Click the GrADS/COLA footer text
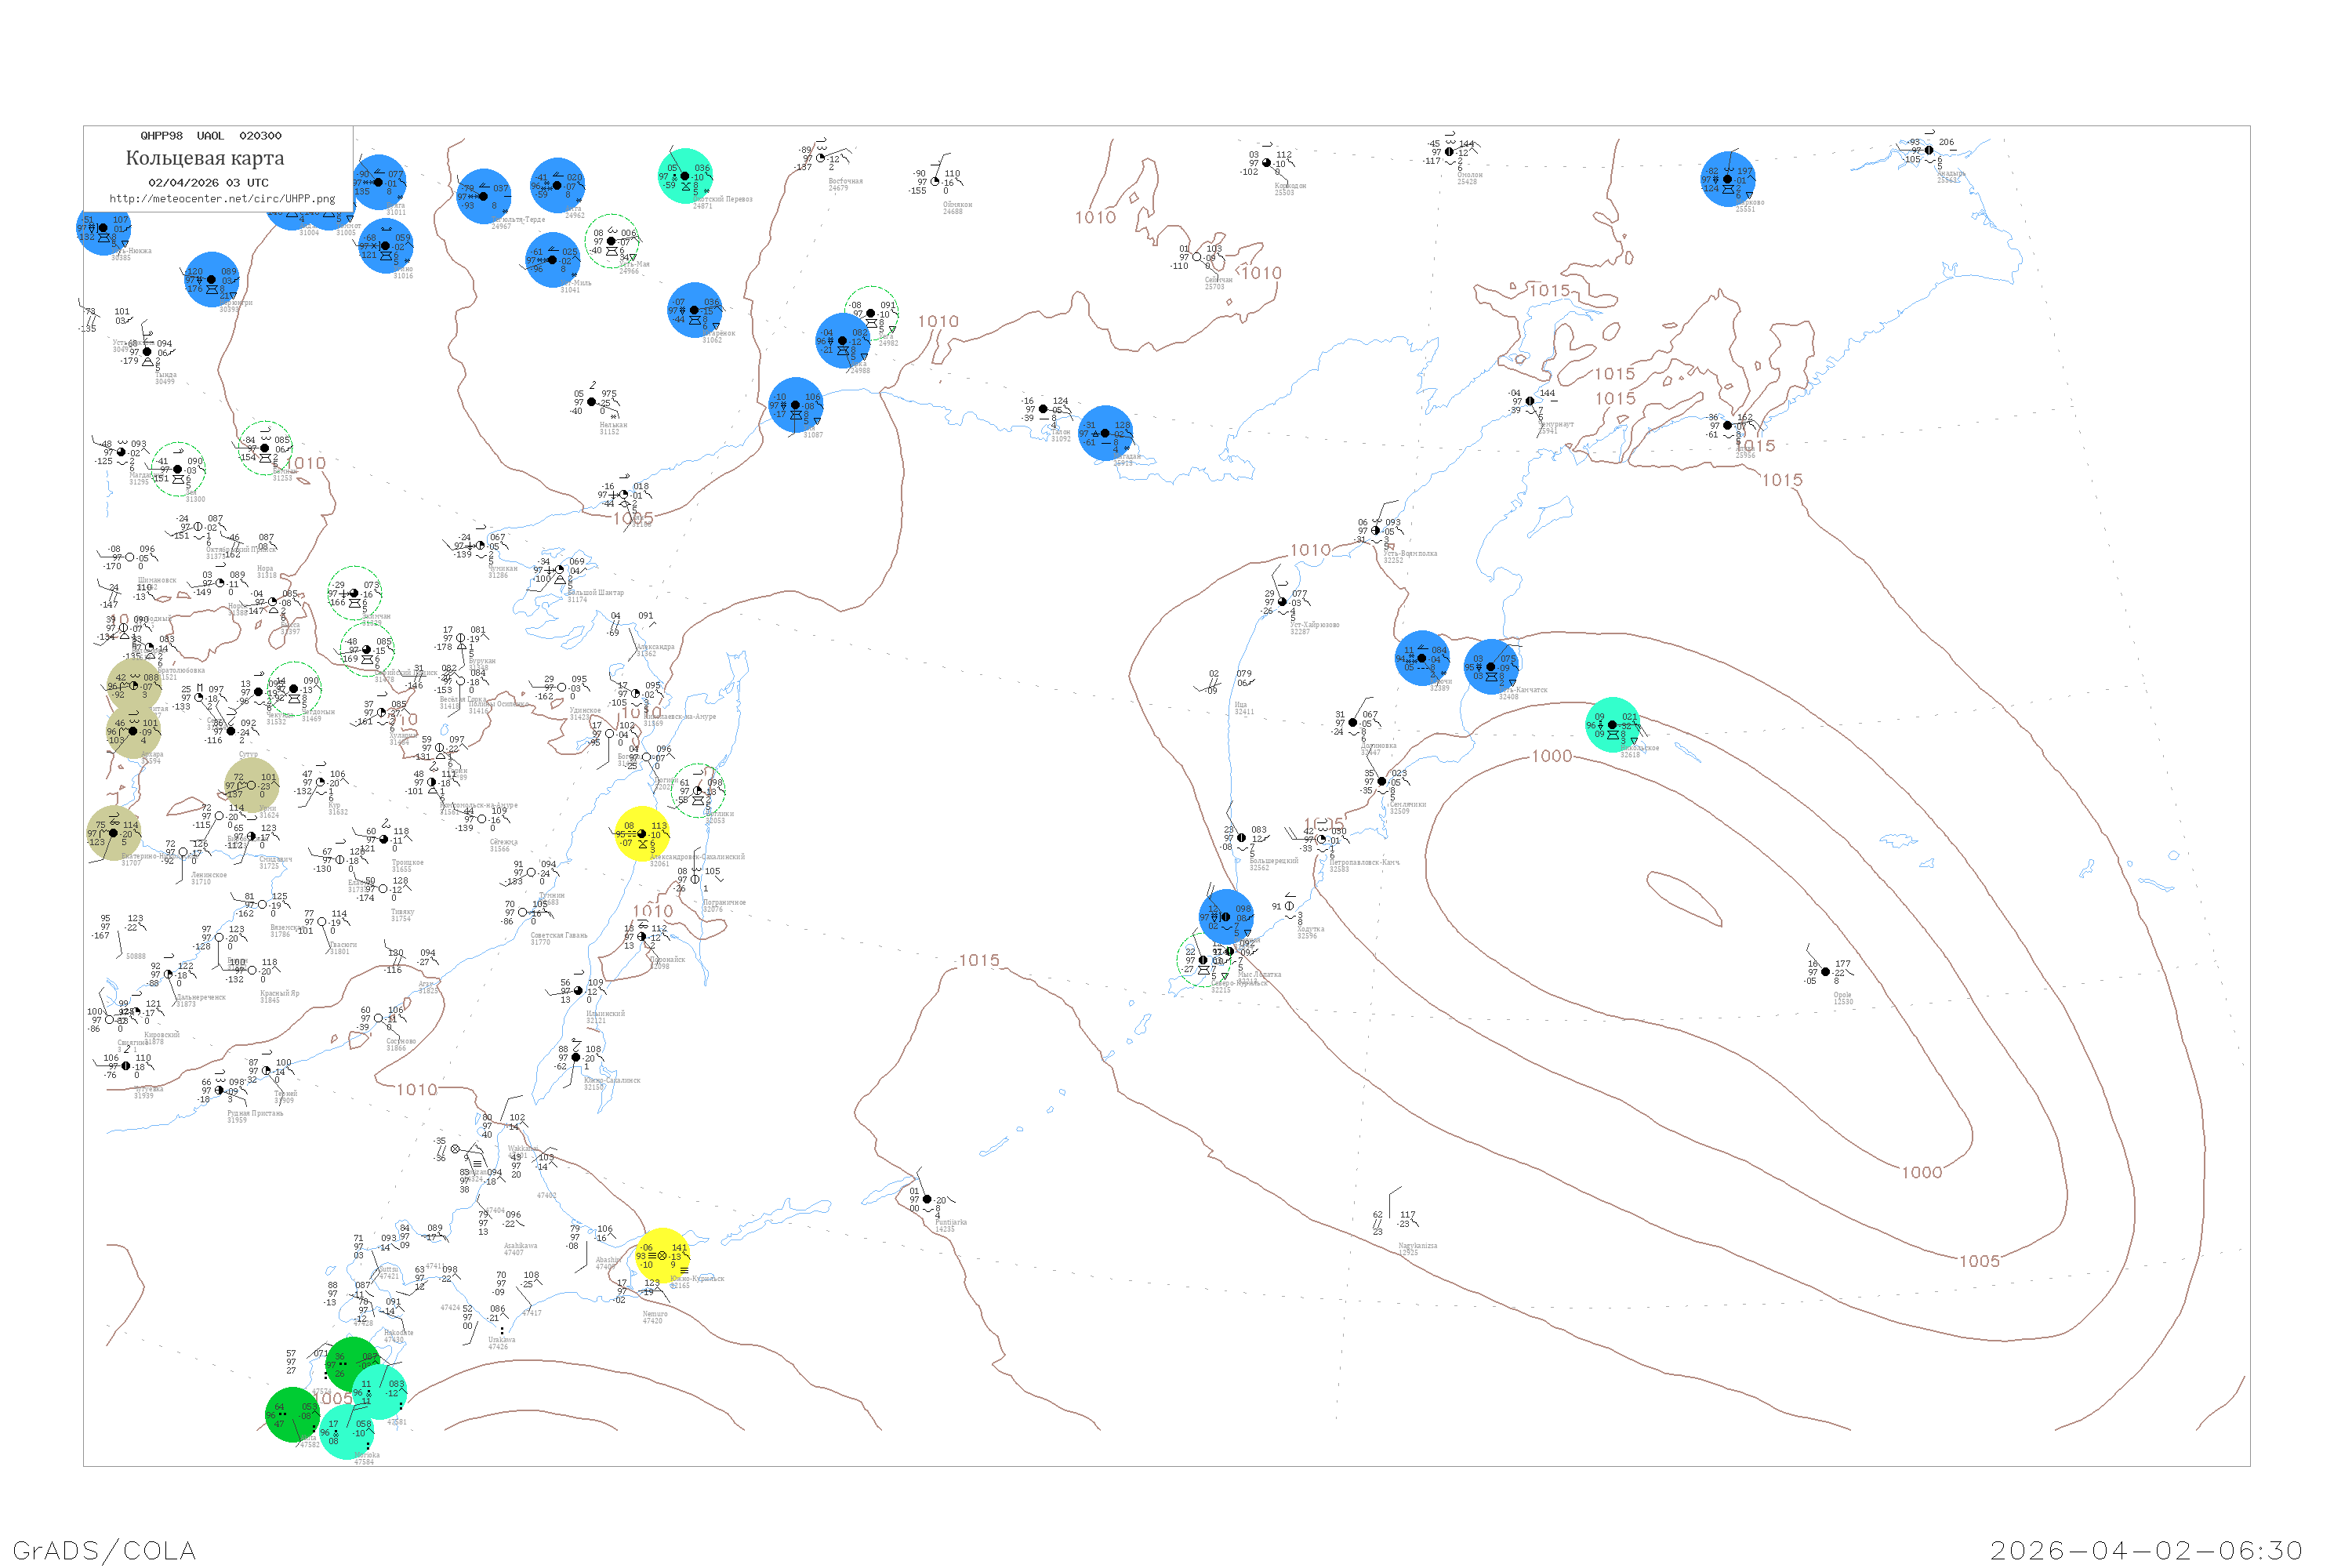 (104, 1550)
